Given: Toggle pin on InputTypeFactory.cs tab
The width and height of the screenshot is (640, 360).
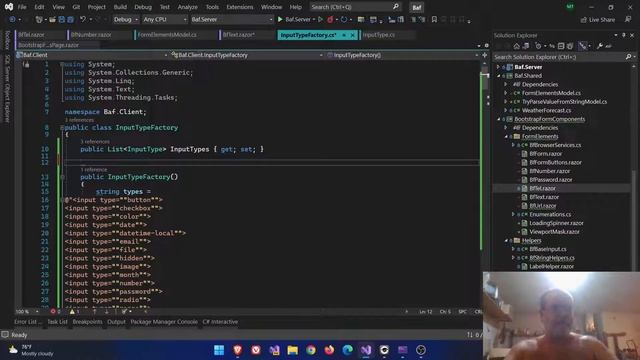Looking at the screenshot, I should [344, 35].
